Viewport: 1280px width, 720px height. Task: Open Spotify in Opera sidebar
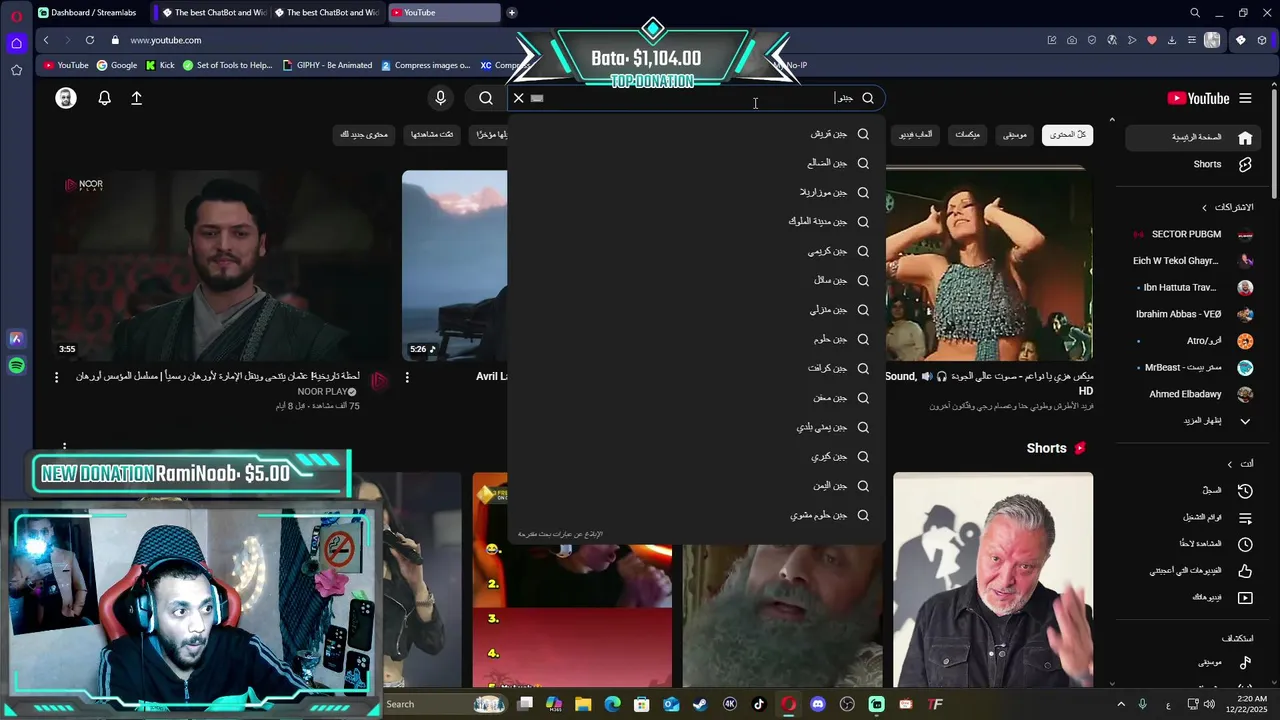tap(16, 366)
